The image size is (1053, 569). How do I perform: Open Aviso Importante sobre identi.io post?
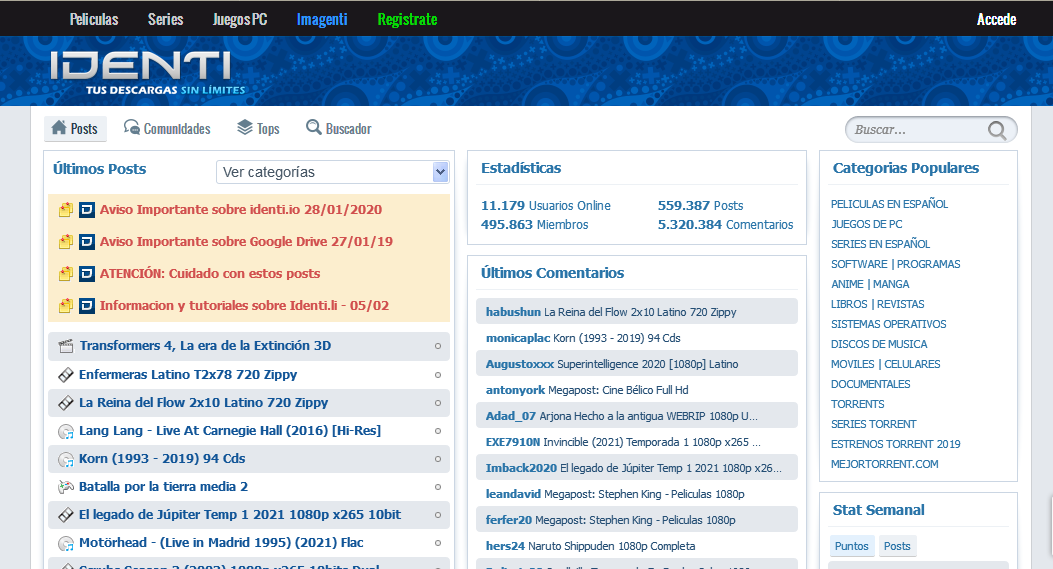click(240, 210)
